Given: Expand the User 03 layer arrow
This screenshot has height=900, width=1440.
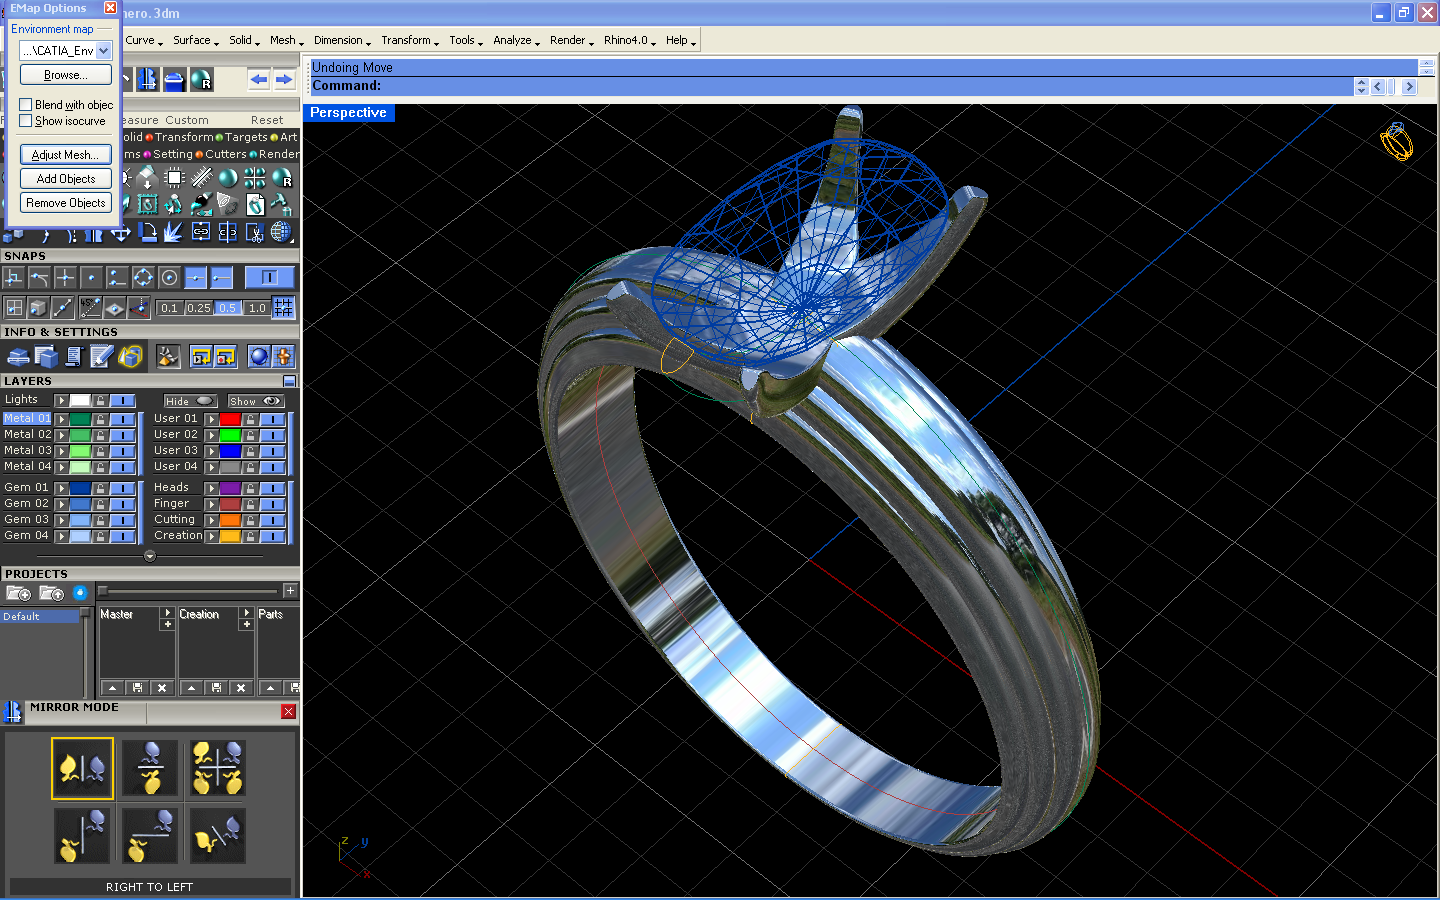Looking at the screenshot, I should pos(211,451).
